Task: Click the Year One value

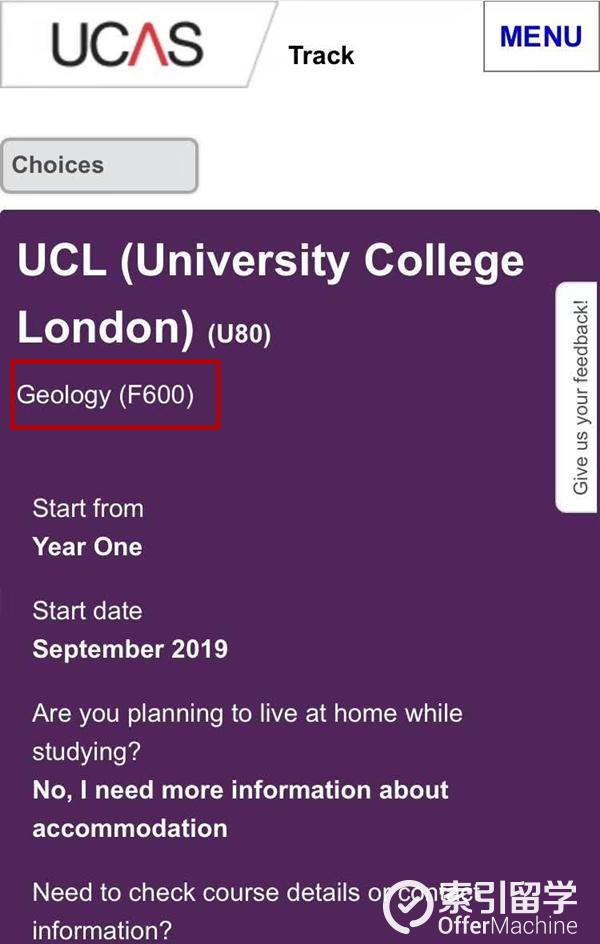Action: [x=87, y=547]
